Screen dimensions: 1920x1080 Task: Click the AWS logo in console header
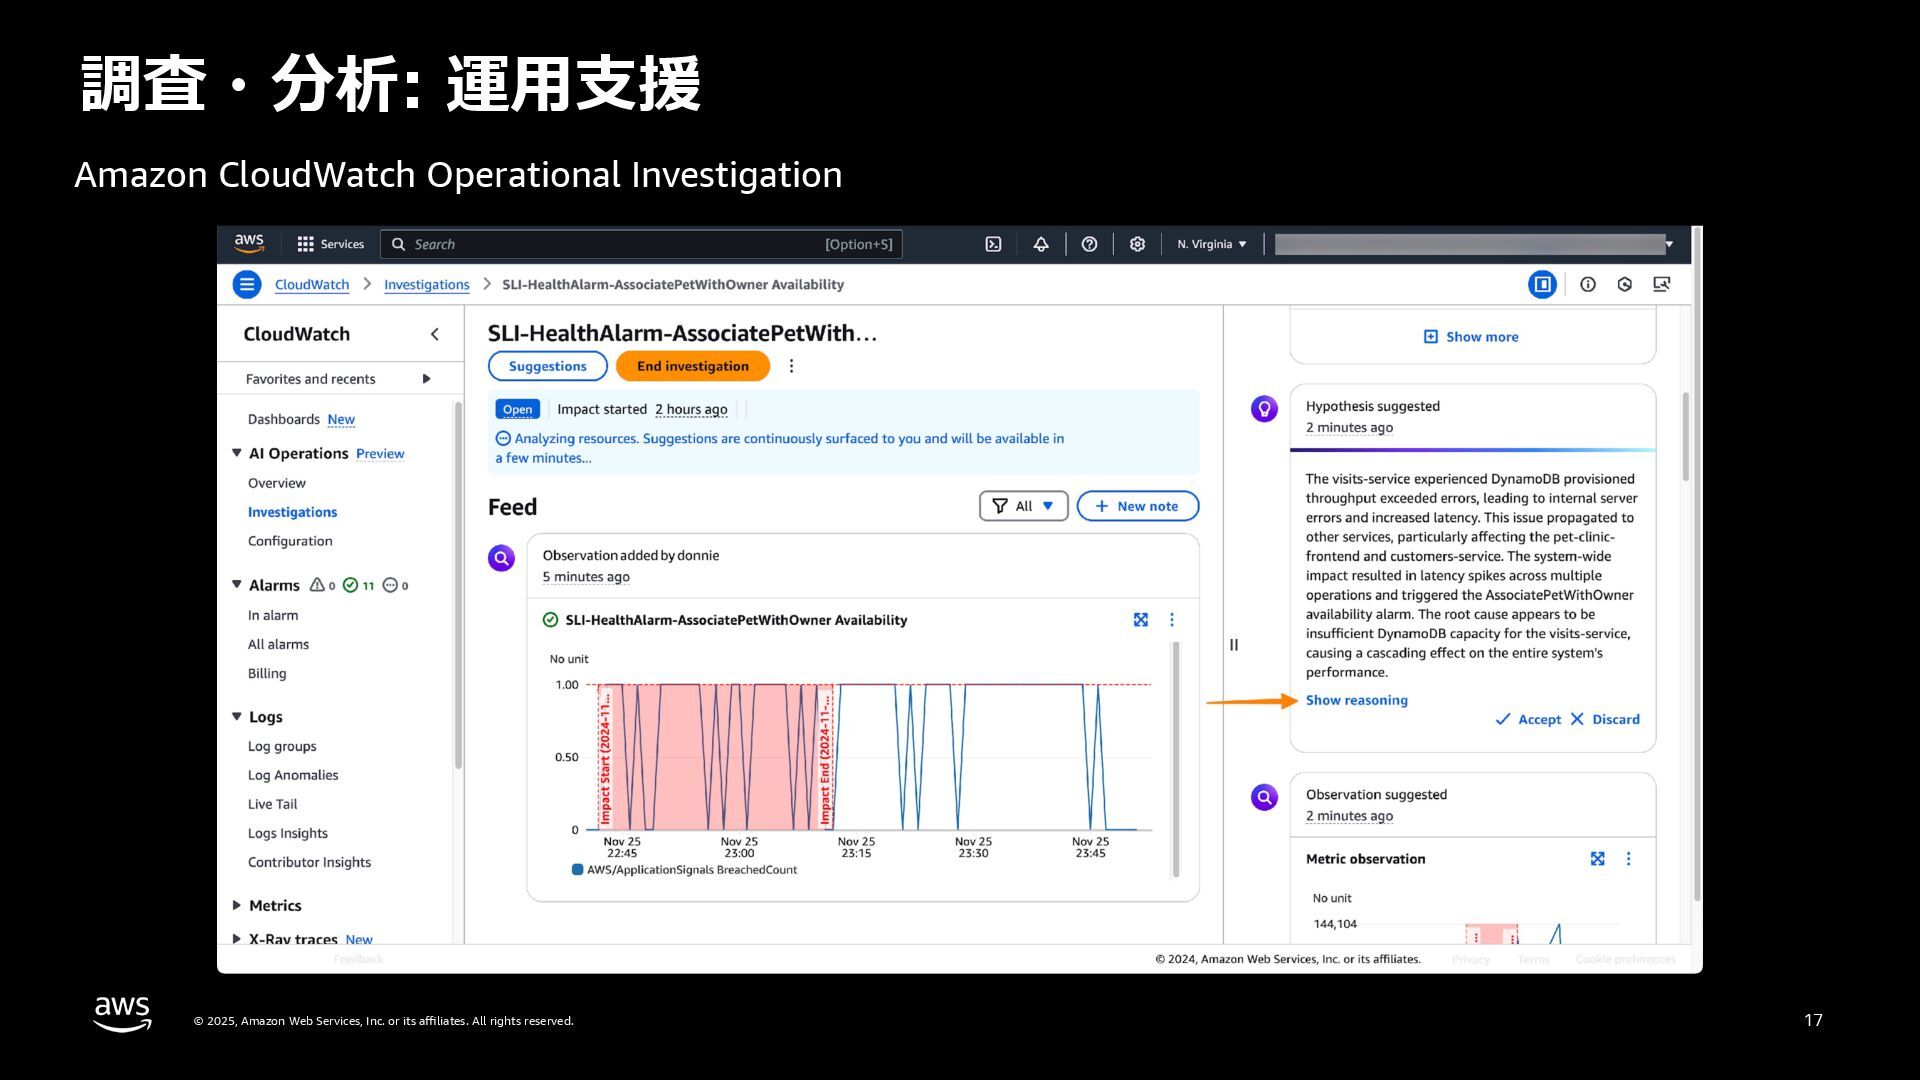tap(249, 243)
